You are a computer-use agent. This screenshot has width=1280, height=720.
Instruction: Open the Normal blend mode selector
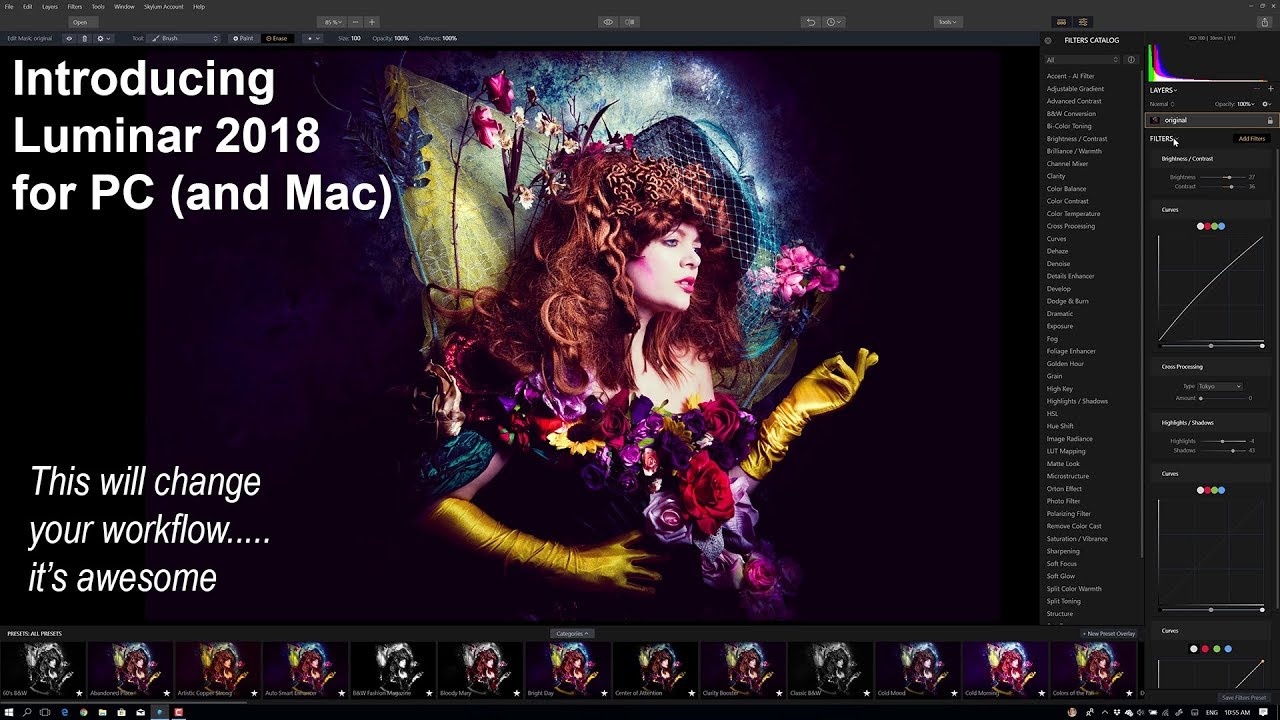[x=1162, y=104]
